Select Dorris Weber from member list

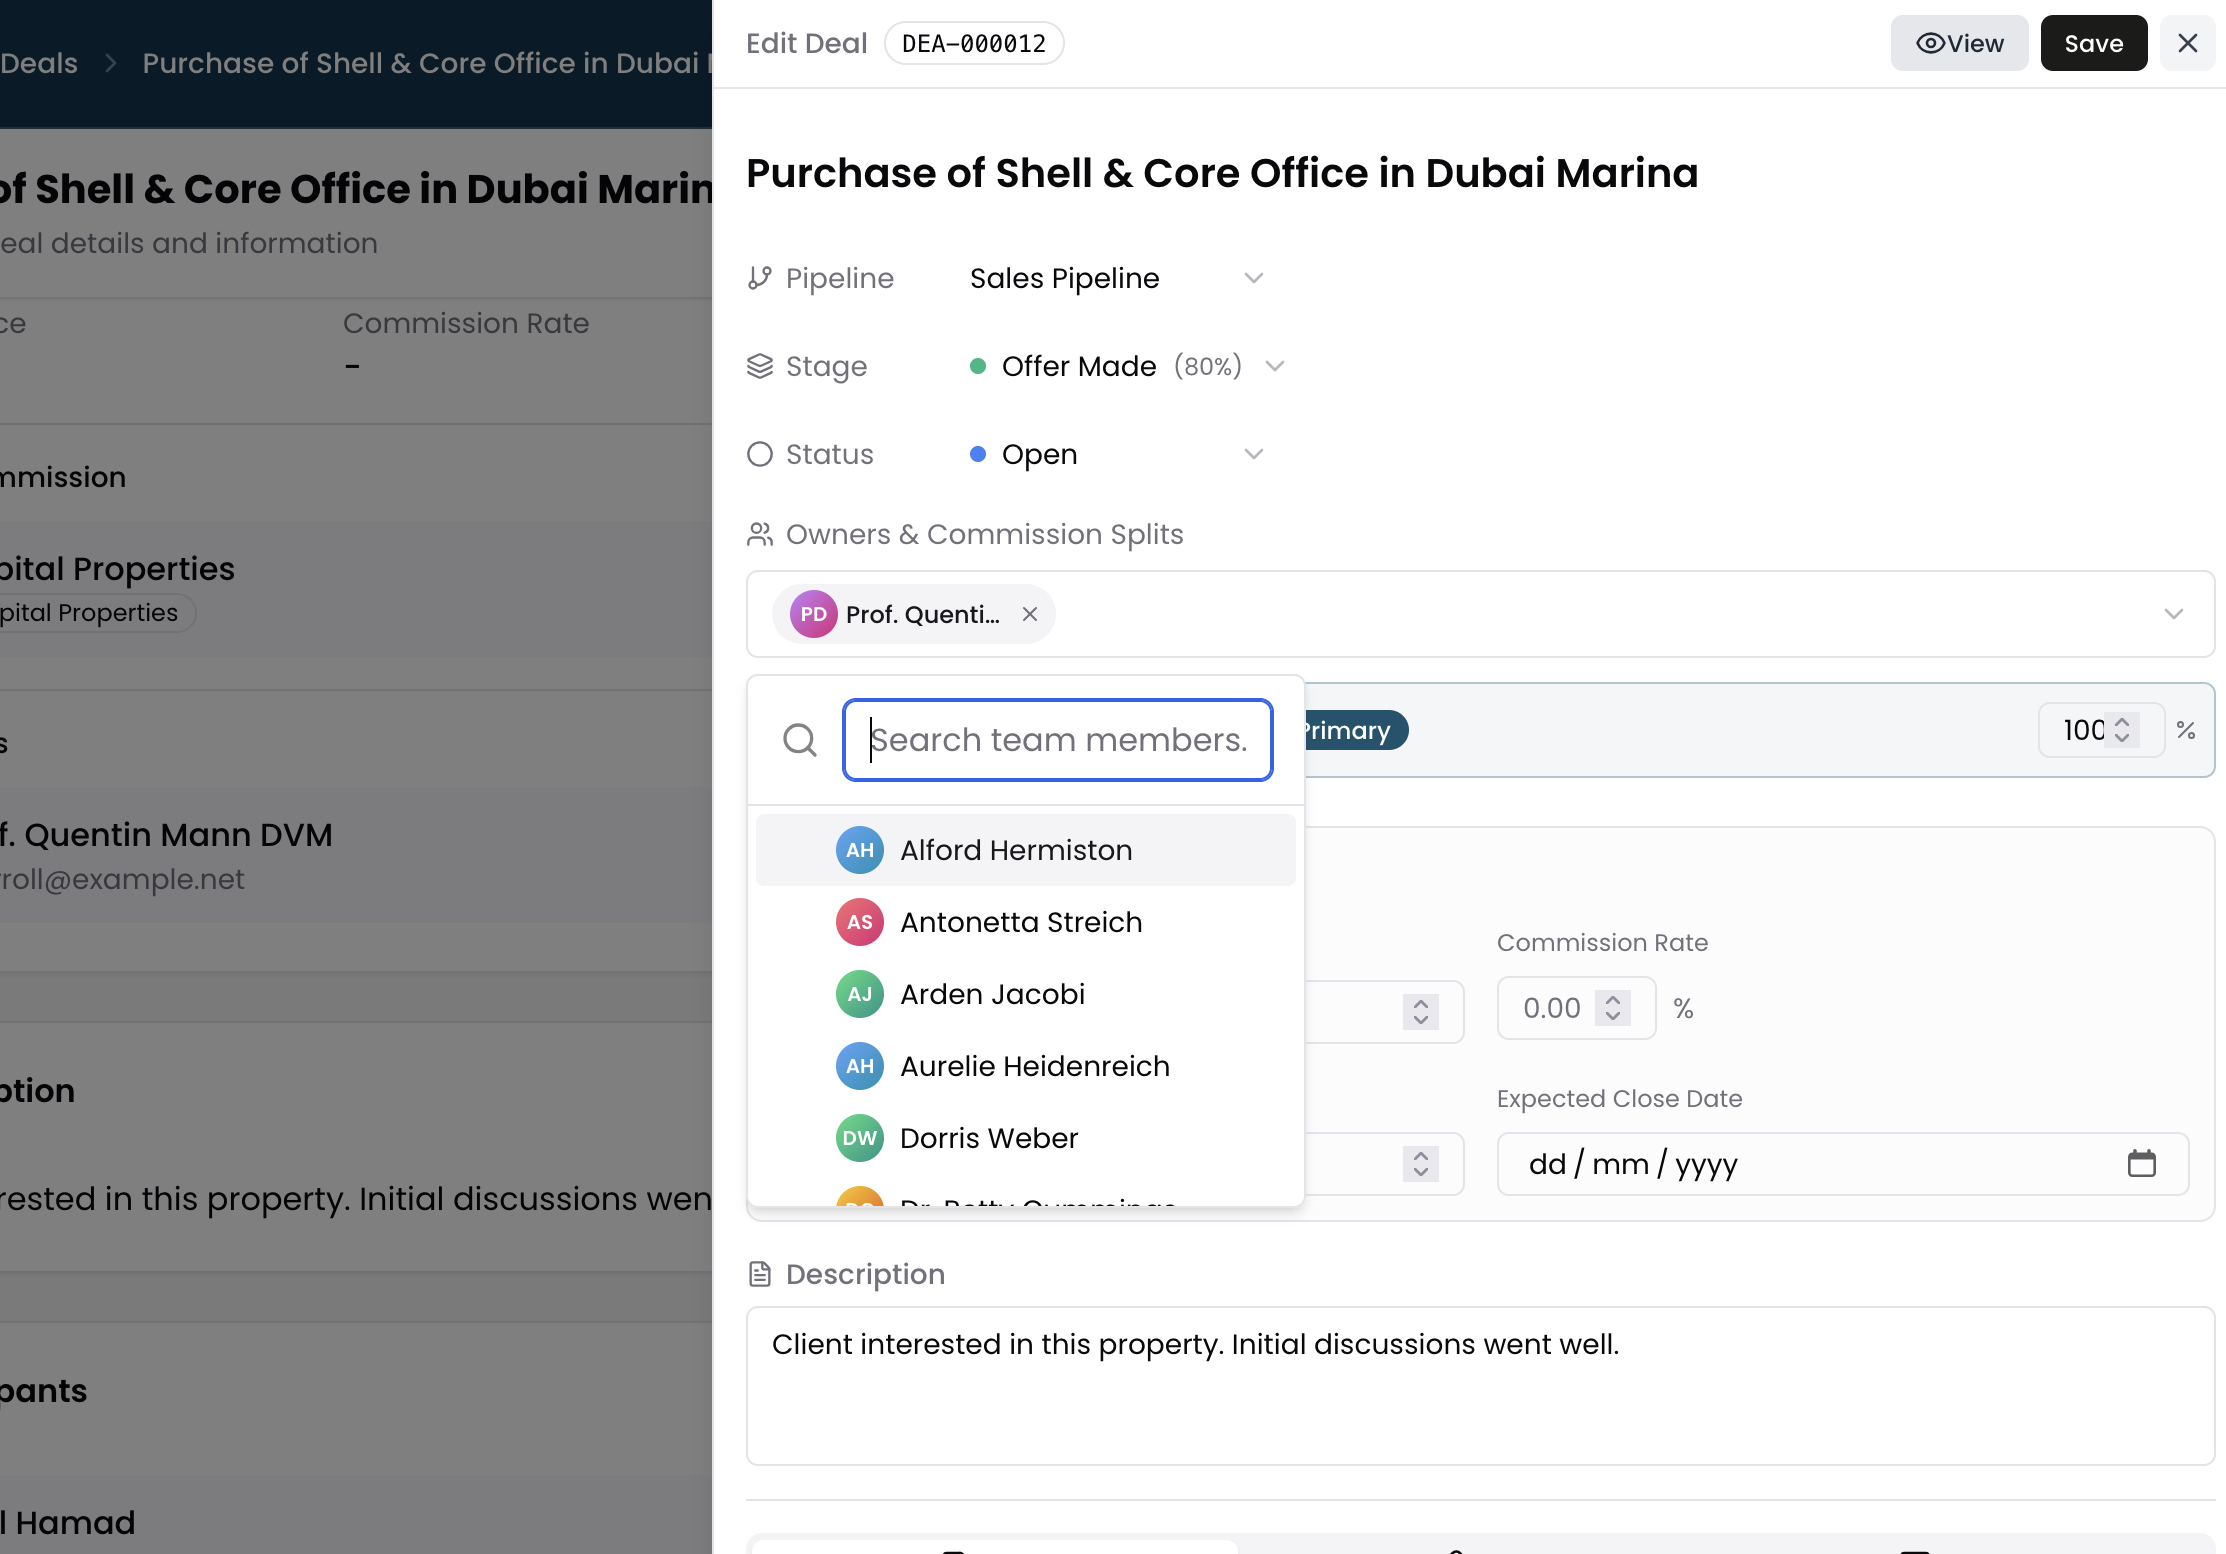coord(988,1138)
